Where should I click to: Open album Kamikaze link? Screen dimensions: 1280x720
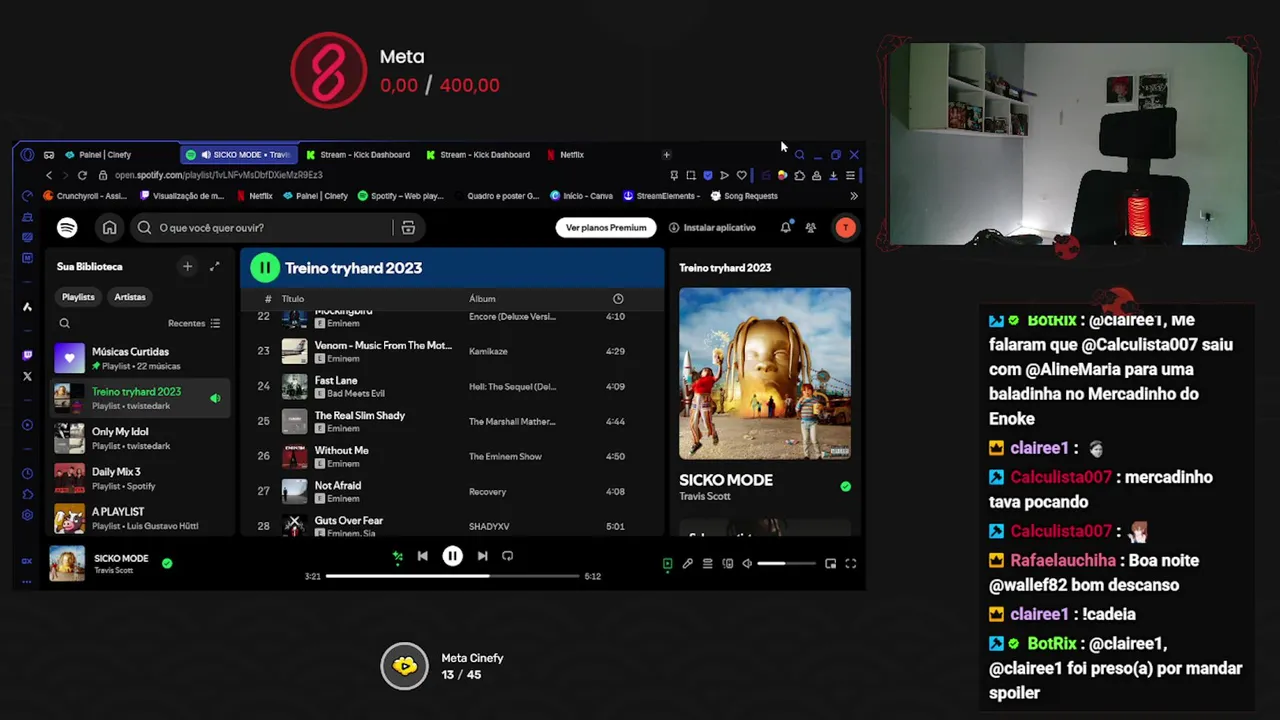coord(488,352)
